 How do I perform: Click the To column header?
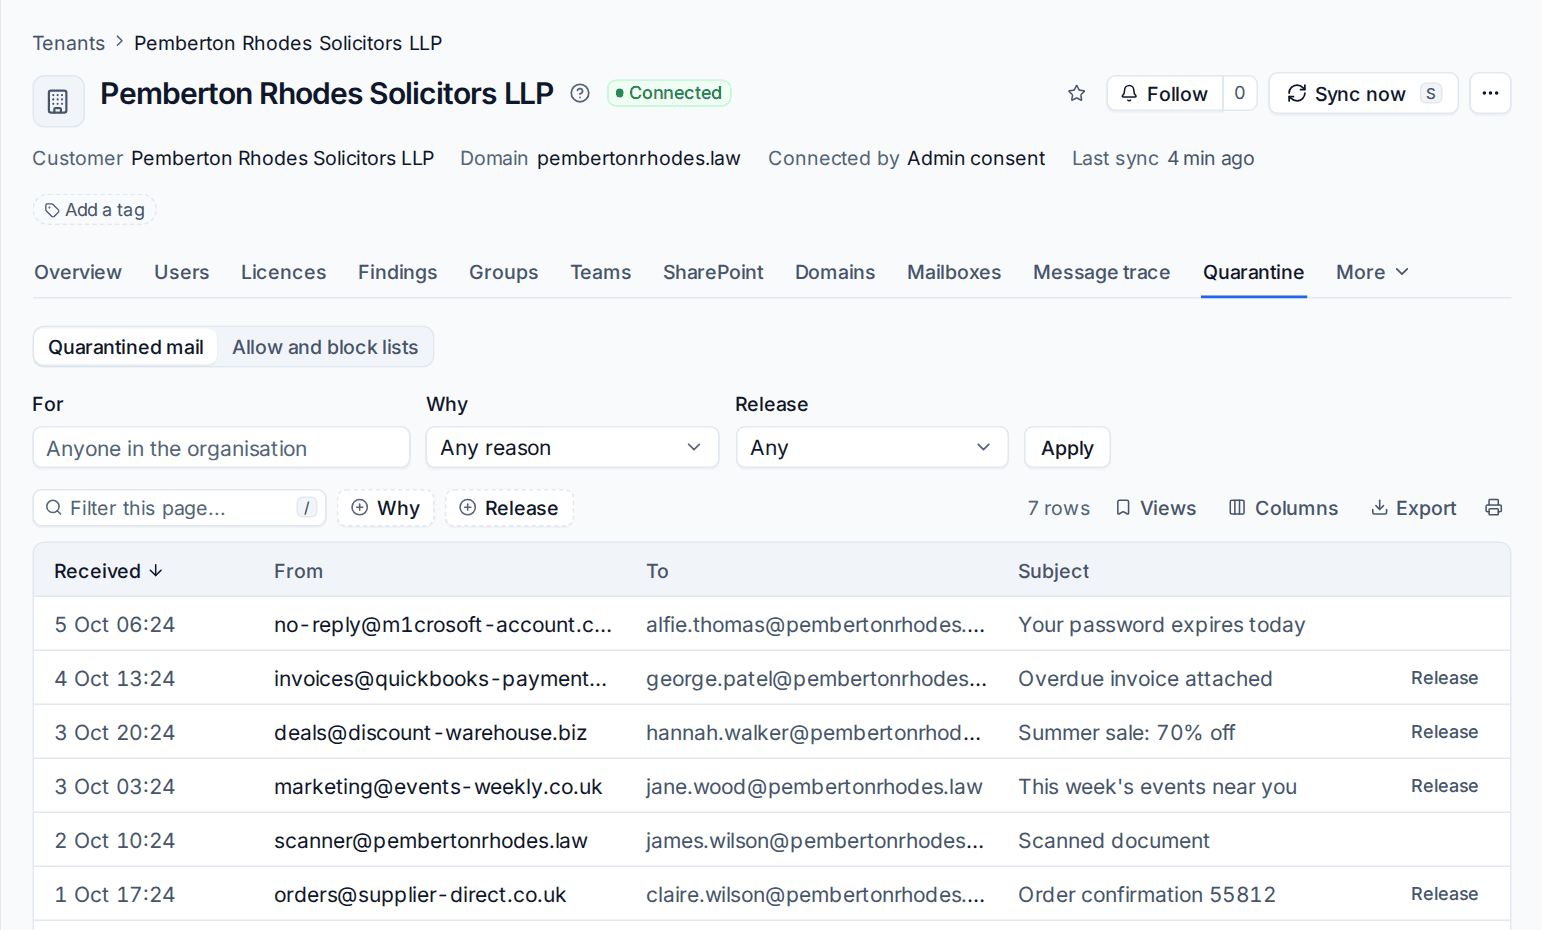(657, 571)
